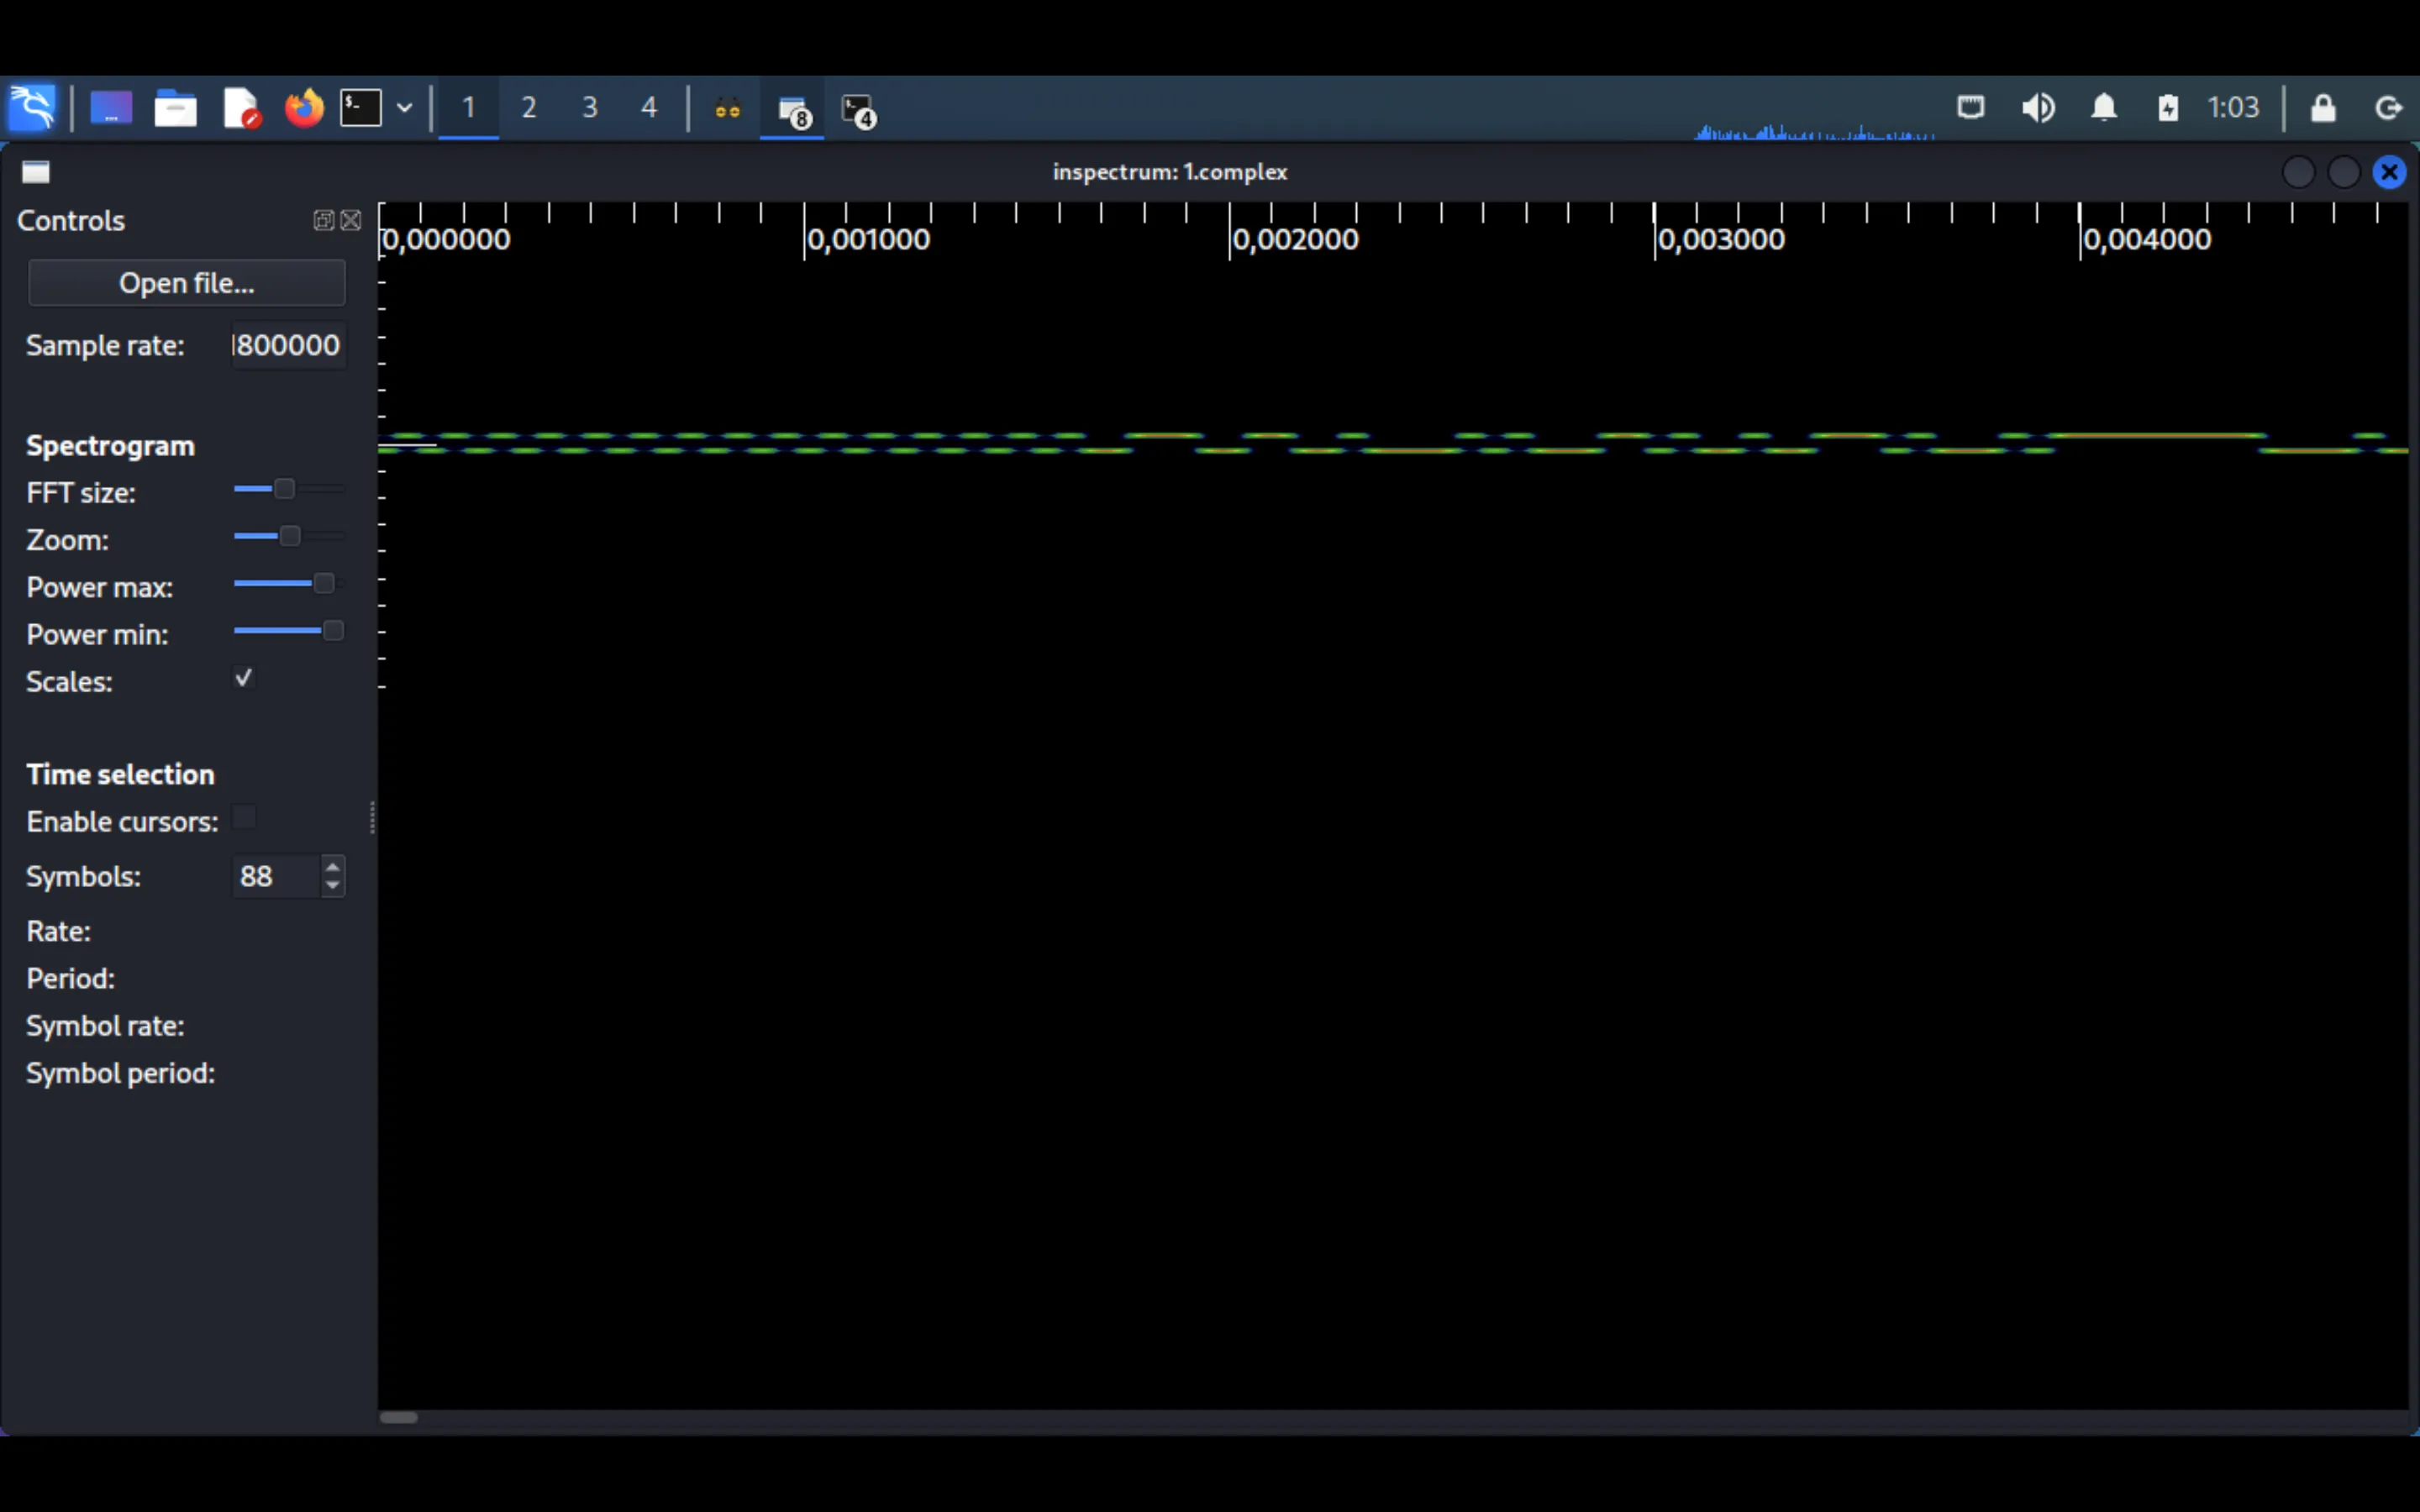
Task: Switch to workspace 3
Action: [x=590, y=108]
